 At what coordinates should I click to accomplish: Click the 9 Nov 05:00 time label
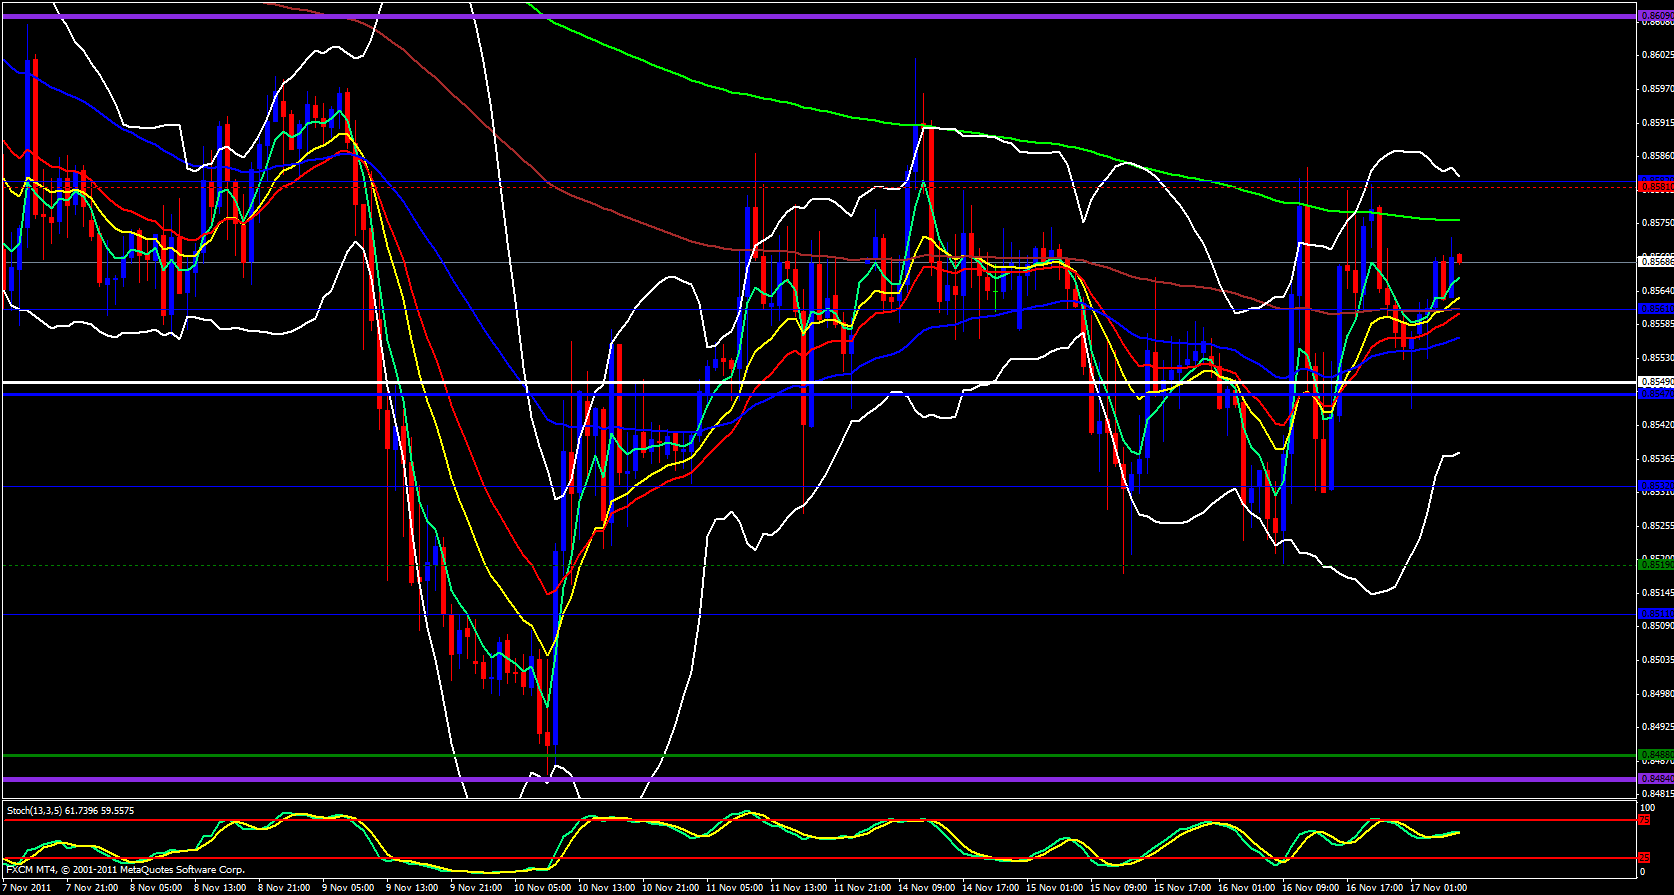[349, 888]
